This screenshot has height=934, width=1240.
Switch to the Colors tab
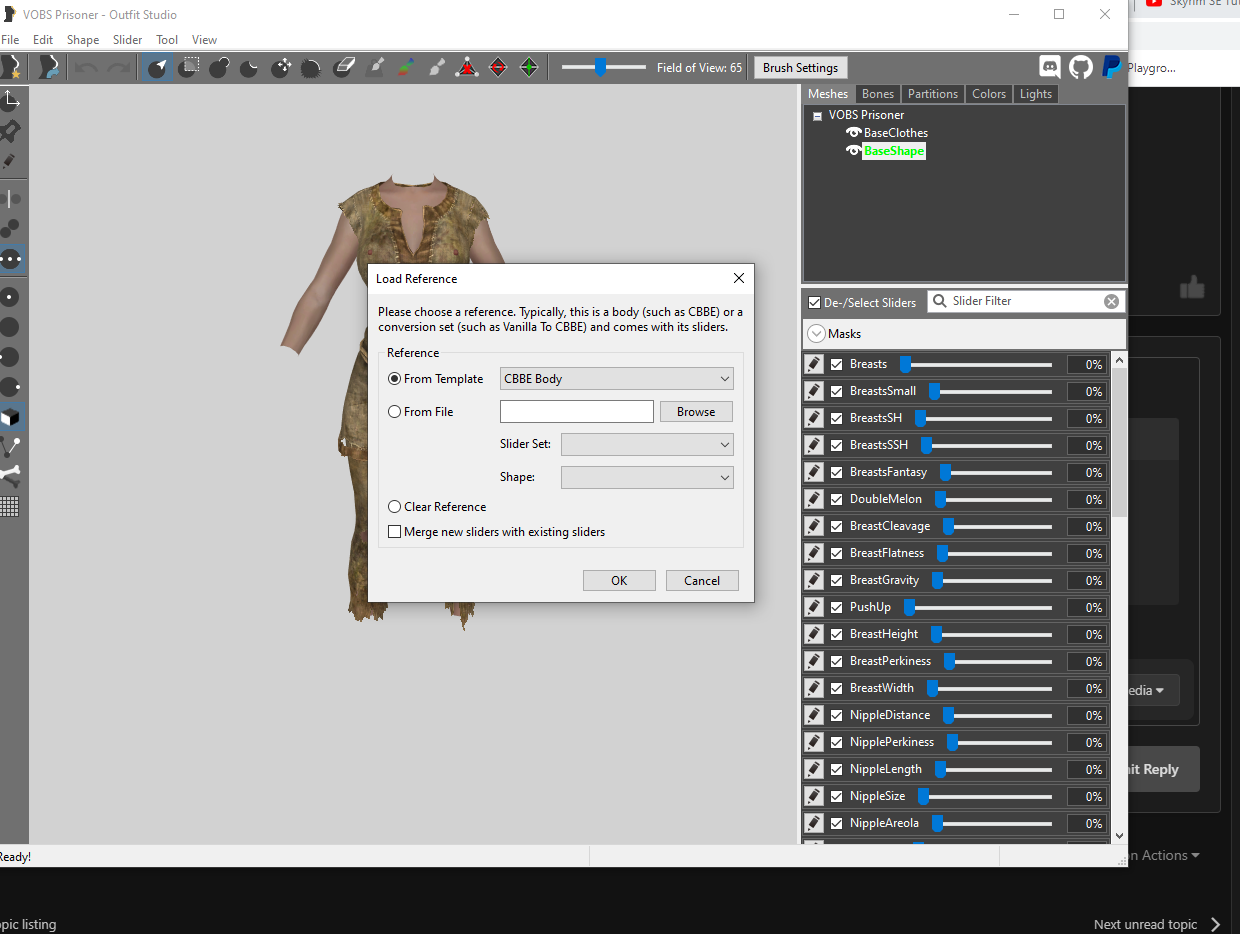coord(989,94)
